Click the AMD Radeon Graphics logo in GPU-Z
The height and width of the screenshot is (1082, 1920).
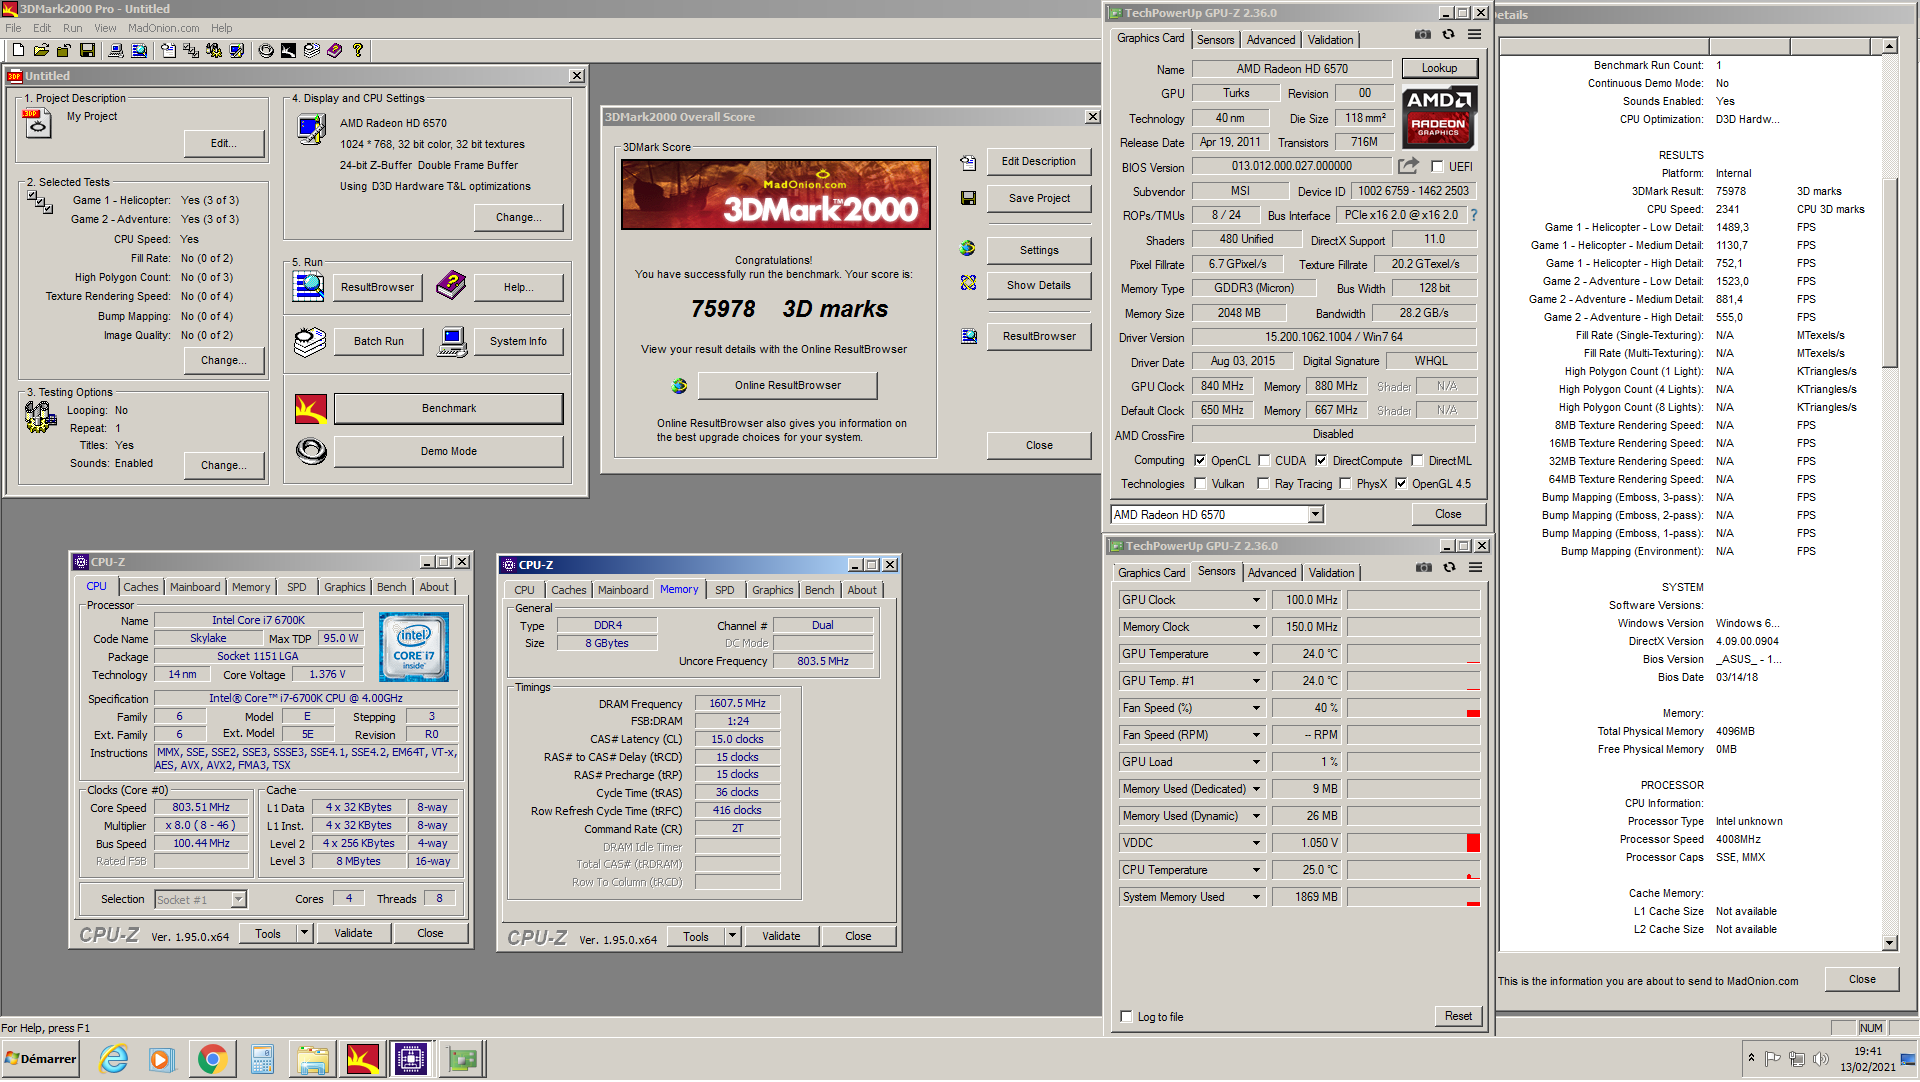coord(1439,118)
